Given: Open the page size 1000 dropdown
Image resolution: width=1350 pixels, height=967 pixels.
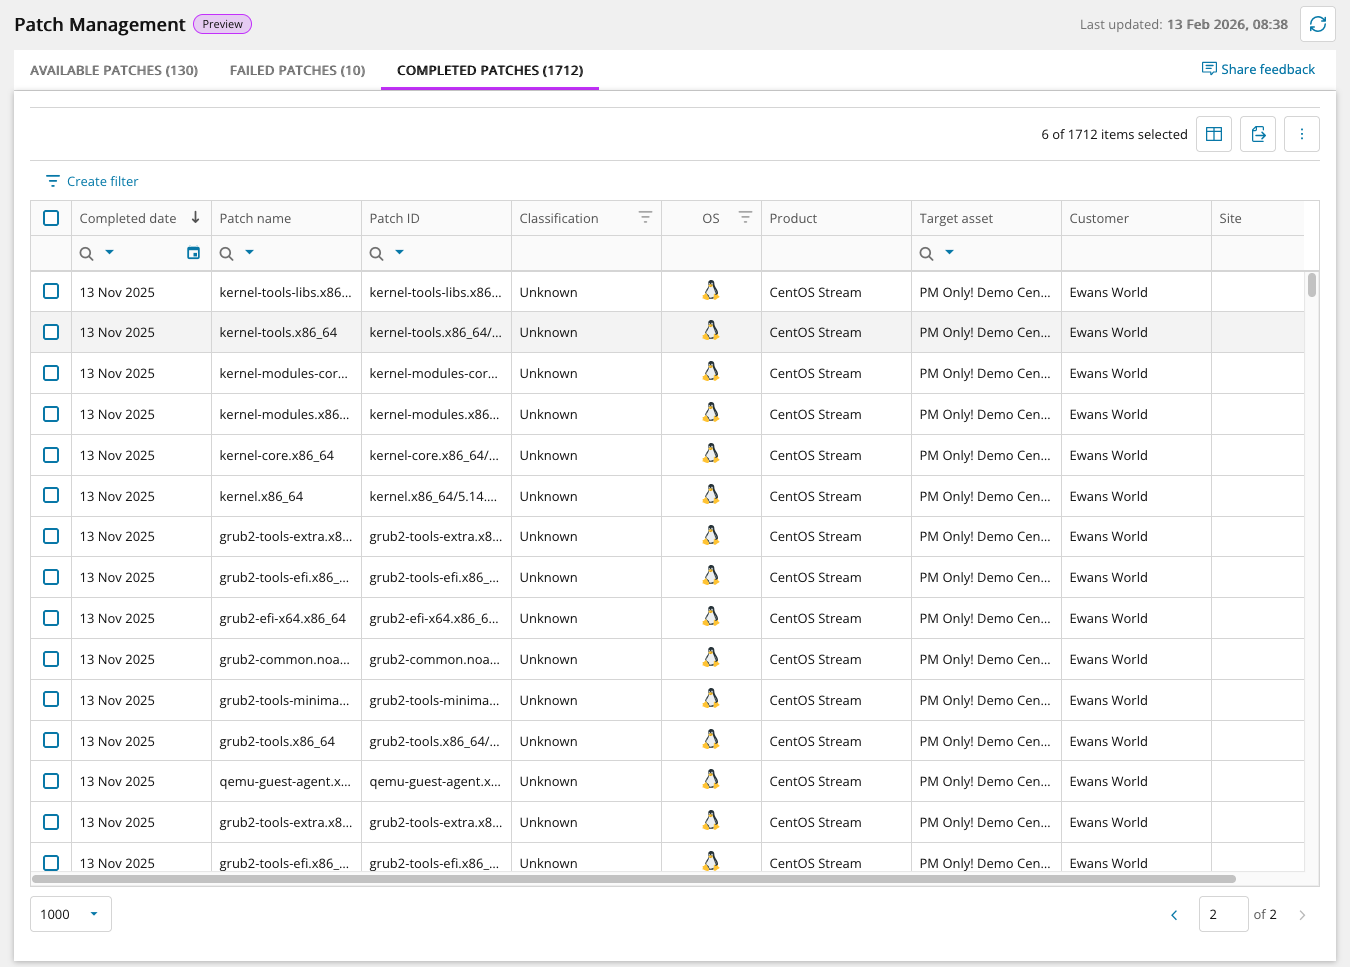Looking at the screenshot, I should coord(71,914).
